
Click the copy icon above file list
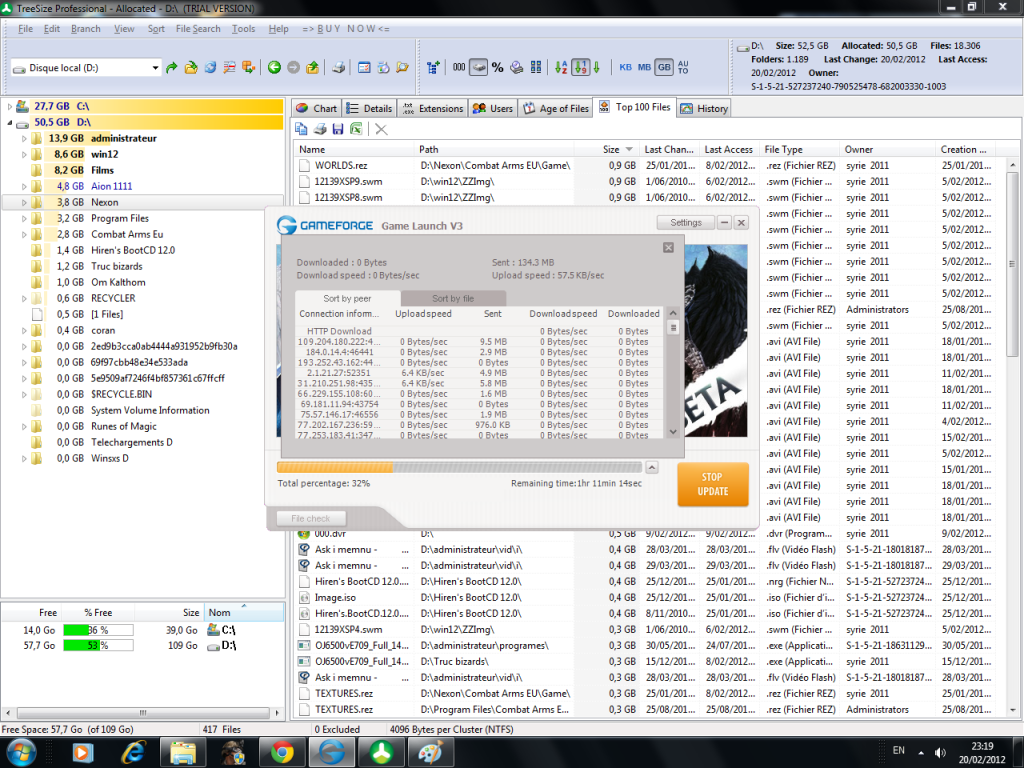point(301,129)
